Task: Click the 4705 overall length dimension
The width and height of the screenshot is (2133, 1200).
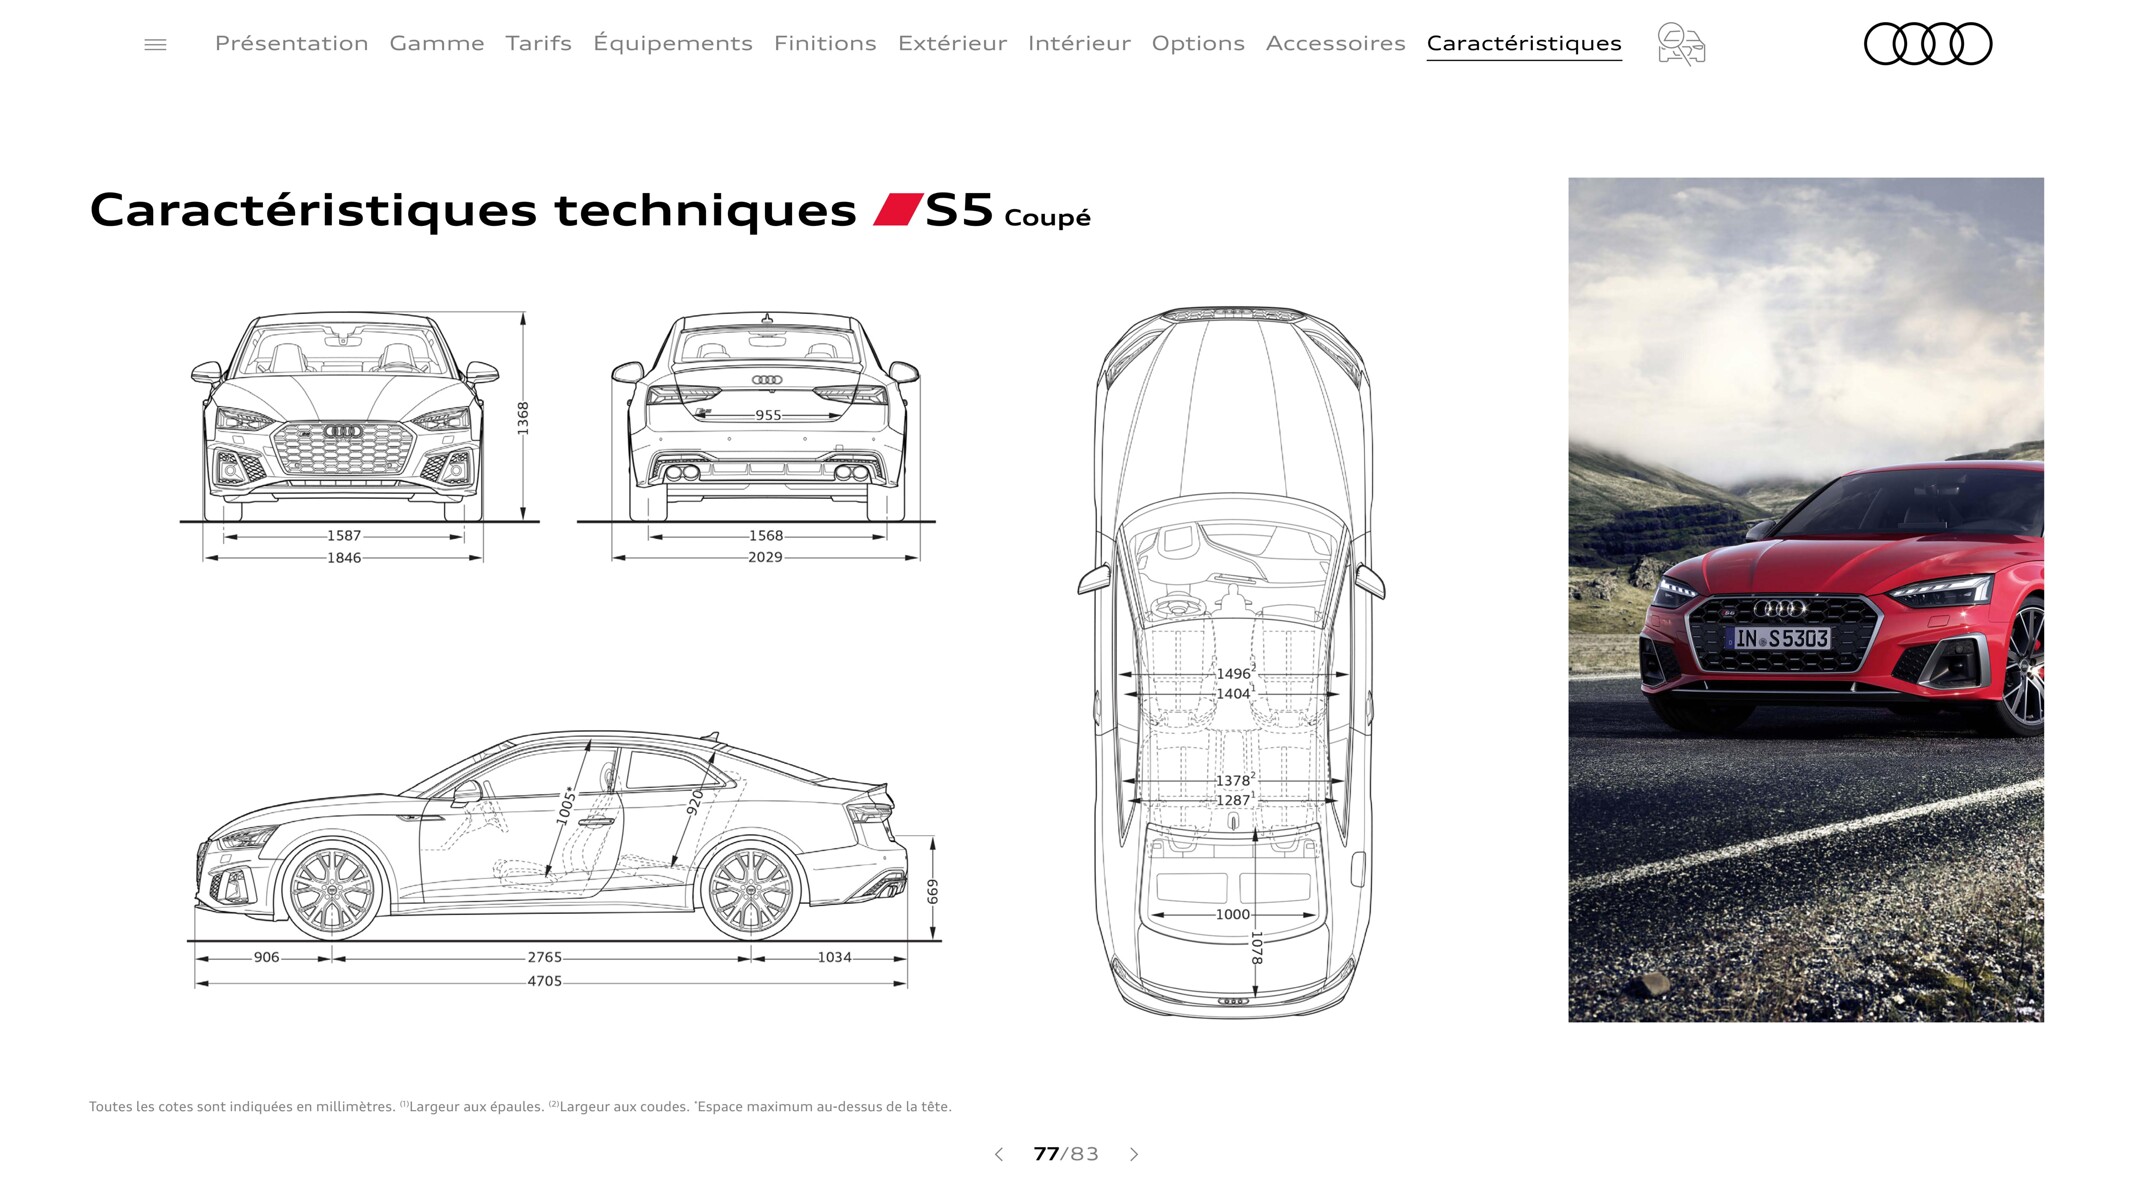Action: coord(545,981)
